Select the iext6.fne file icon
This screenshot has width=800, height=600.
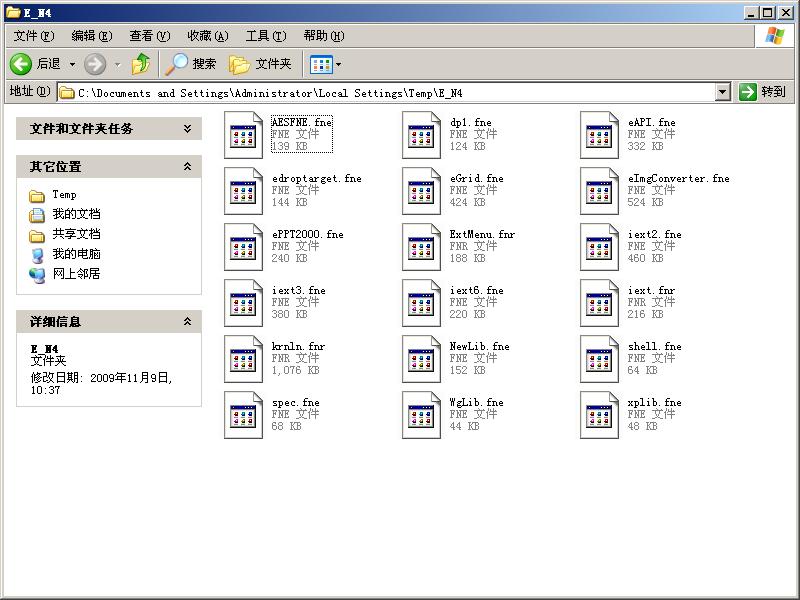coord(421,303)
